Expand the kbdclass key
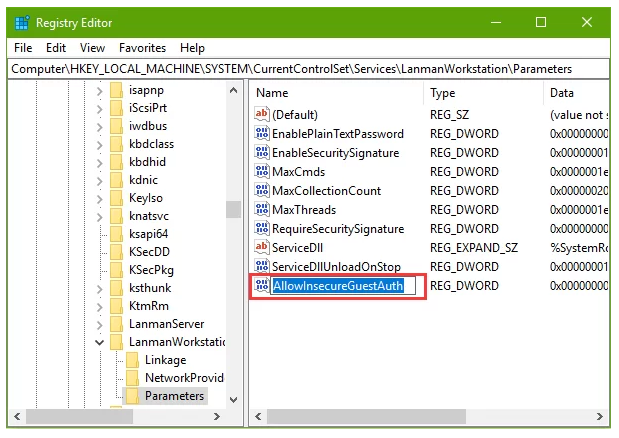 (99, 145)
